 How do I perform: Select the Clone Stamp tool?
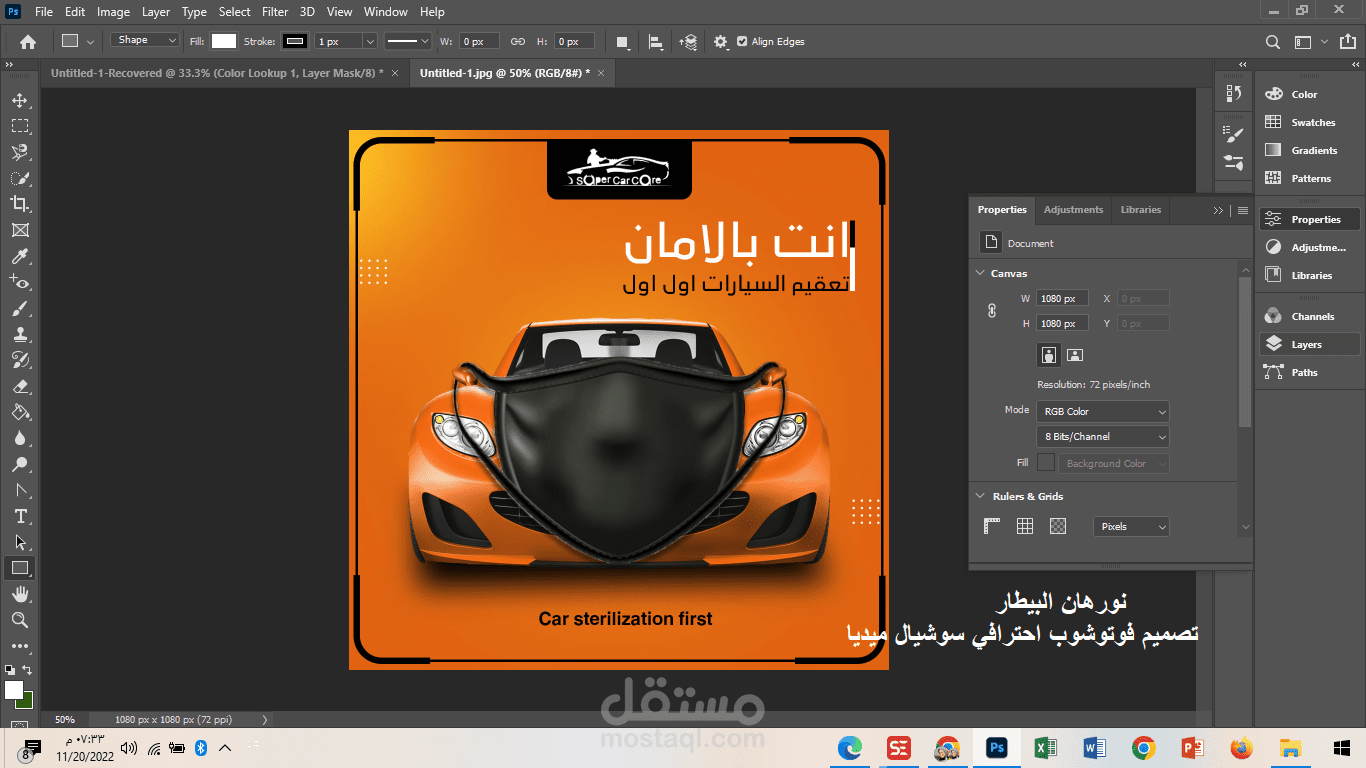(19, 335)
